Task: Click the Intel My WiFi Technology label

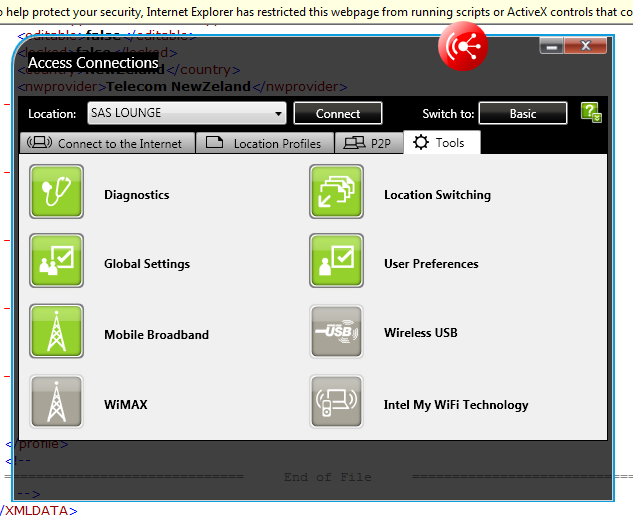Action: pos(456,405)
